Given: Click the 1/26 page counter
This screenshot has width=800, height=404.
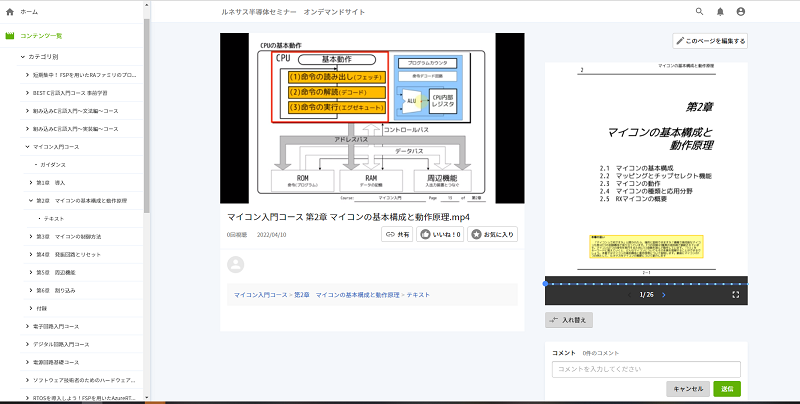Looking at the screenshot, I should click(646, 295).
